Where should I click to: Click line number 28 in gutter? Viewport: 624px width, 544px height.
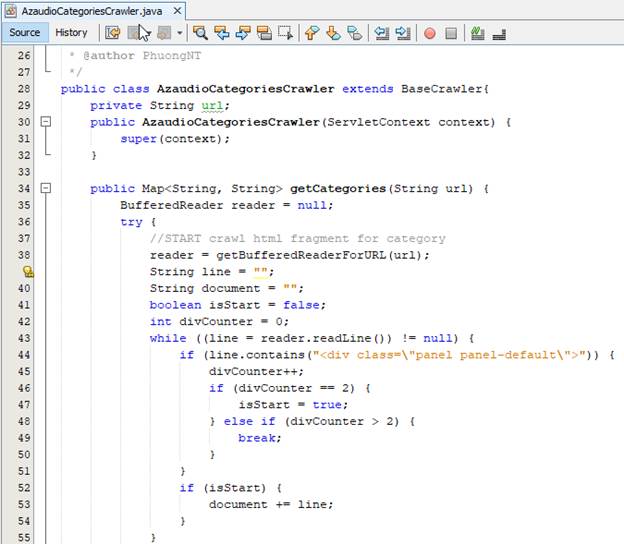click(x=24, y=88)
